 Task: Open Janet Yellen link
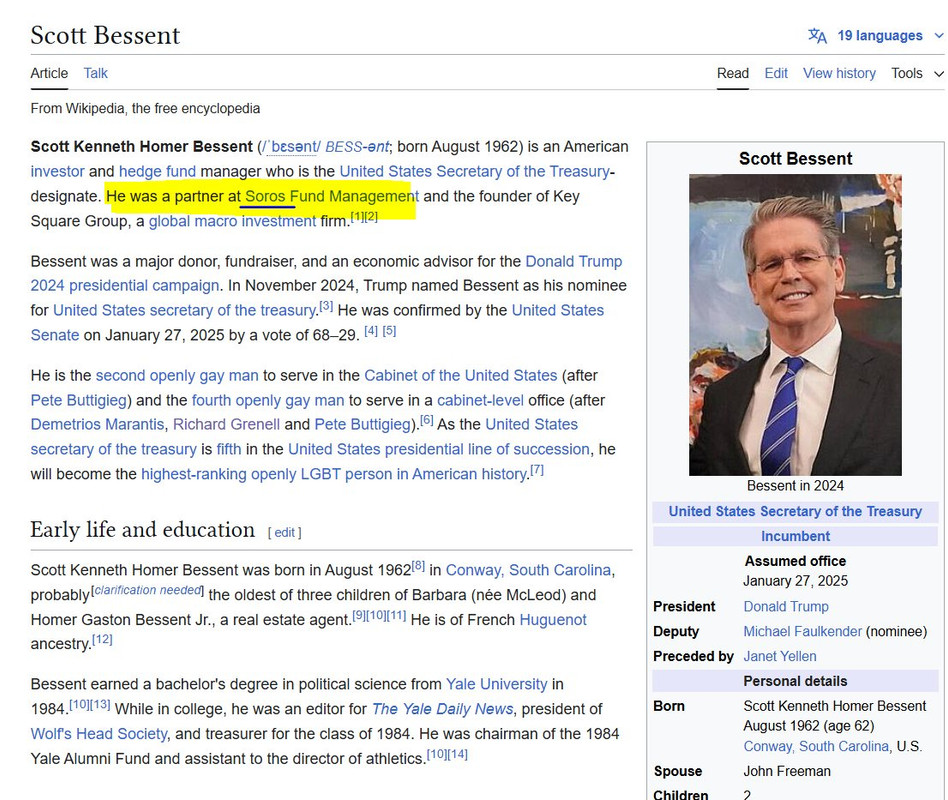tap(780, 656)
